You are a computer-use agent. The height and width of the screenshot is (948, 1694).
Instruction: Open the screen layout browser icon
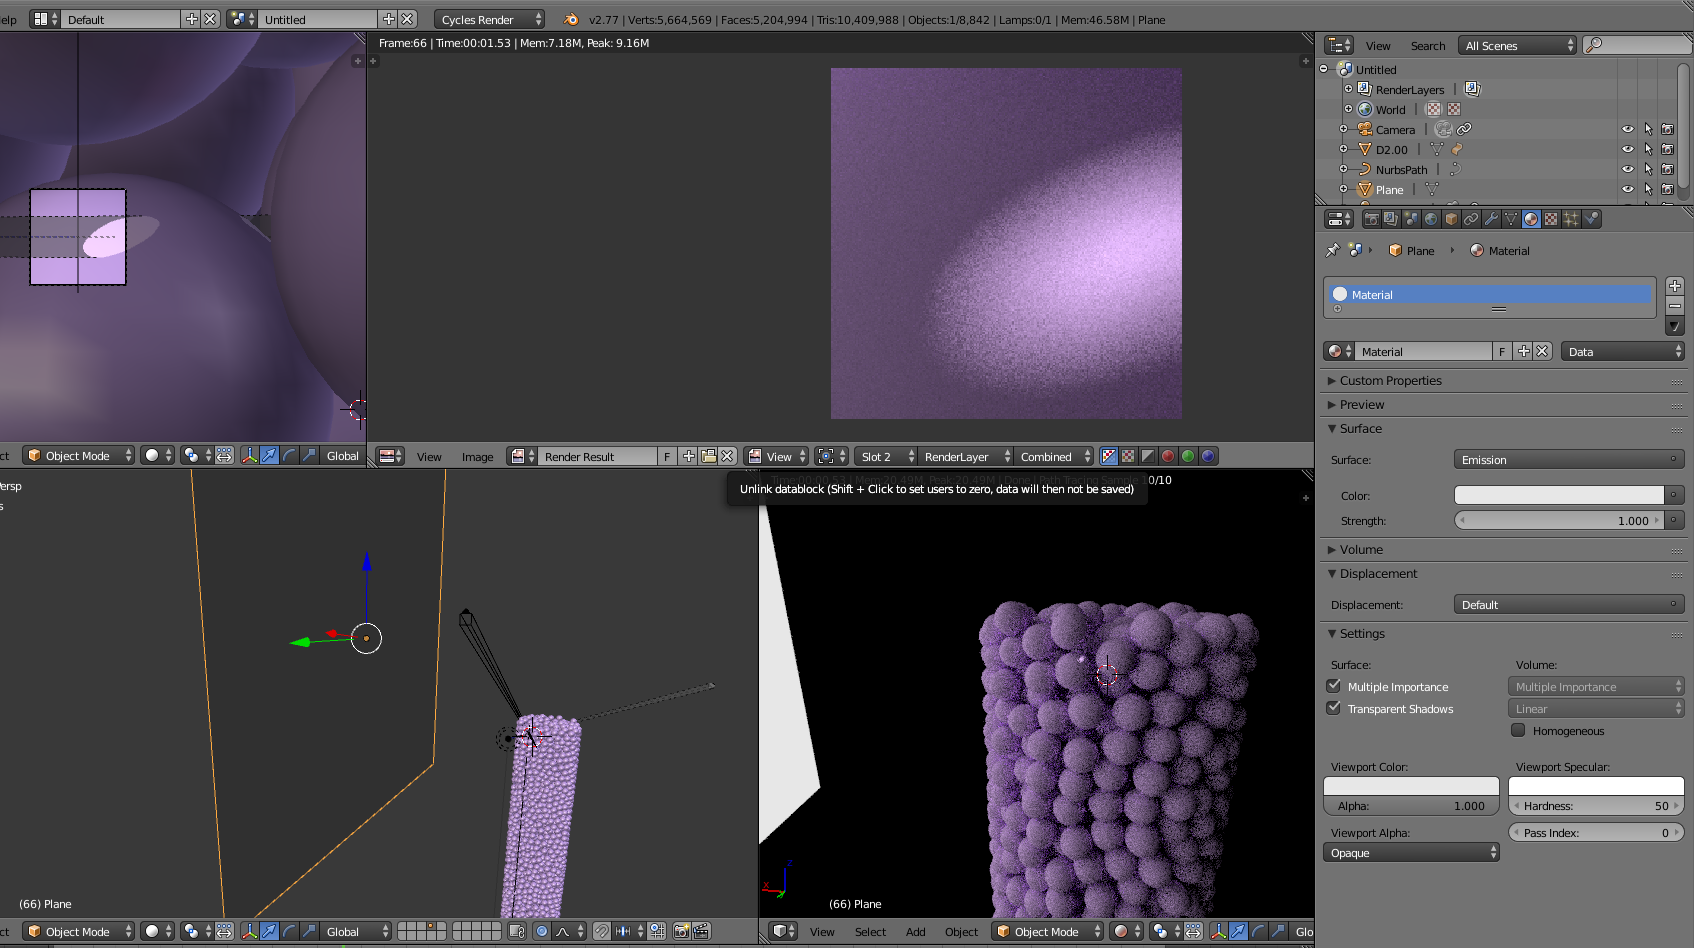(44, 19)
